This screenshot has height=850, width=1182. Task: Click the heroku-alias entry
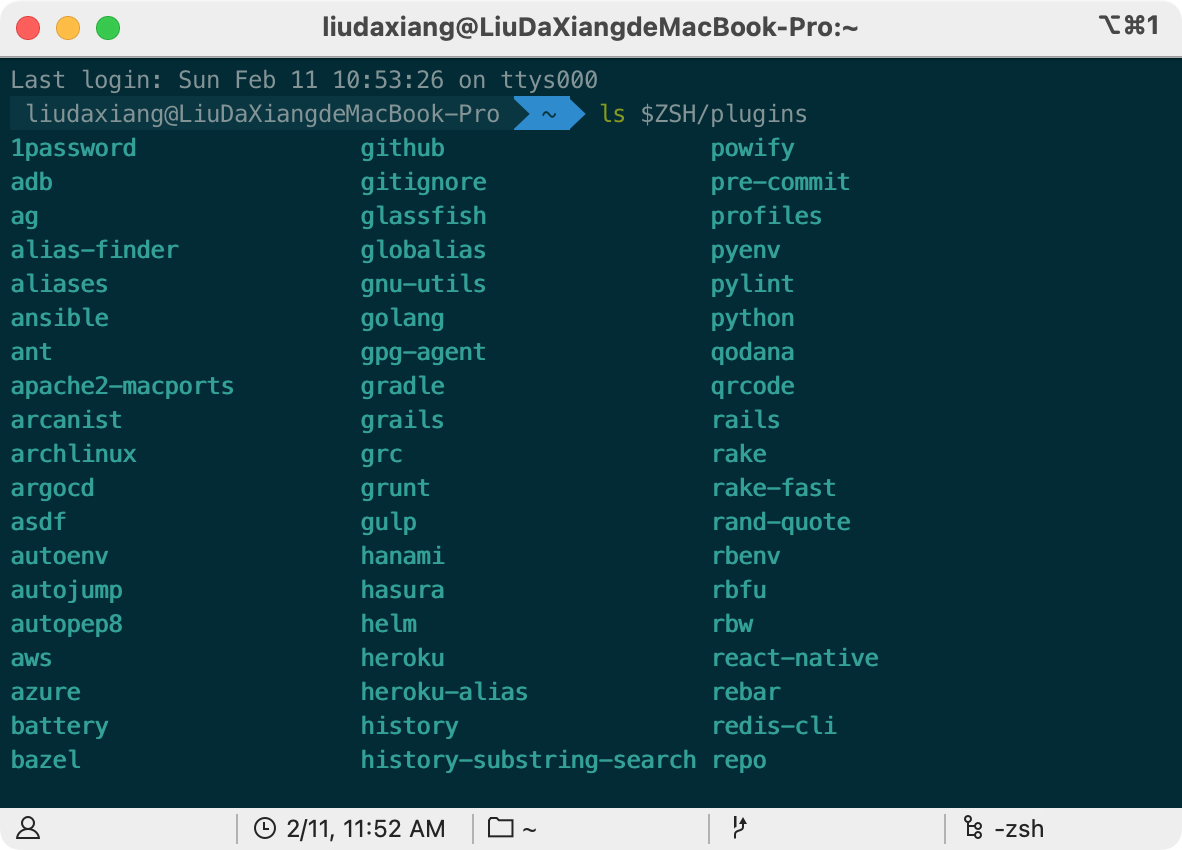[445, 692]
